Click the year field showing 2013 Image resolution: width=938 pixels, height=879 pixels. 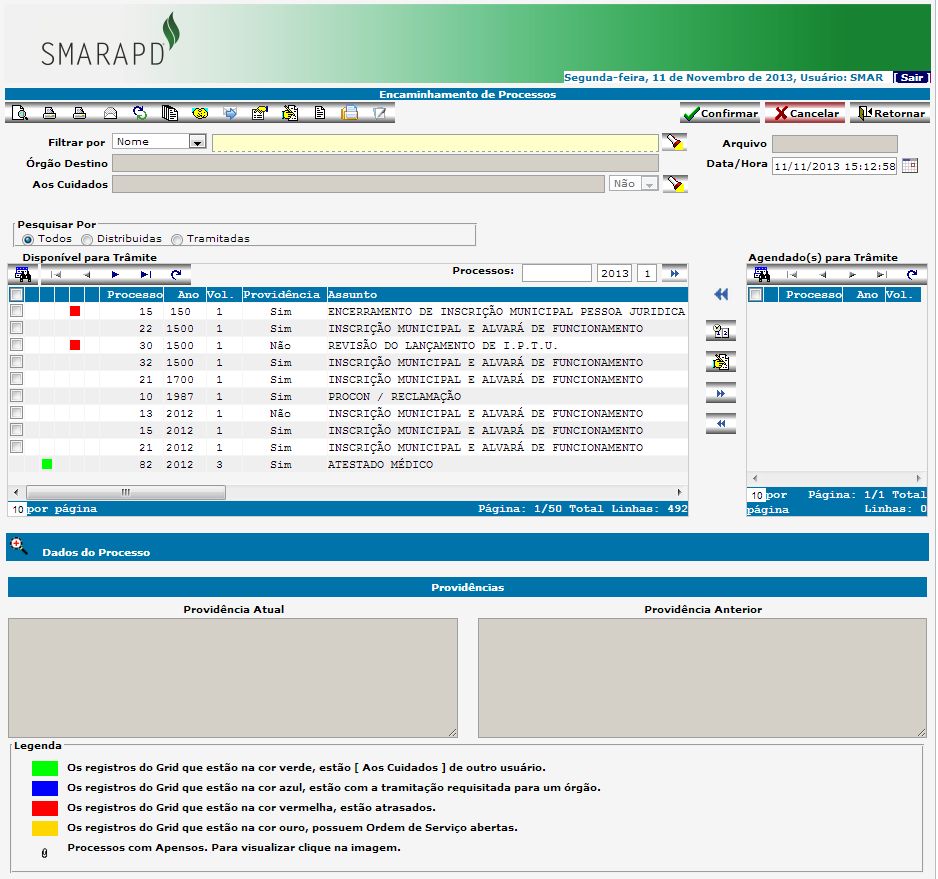point(614,273)
